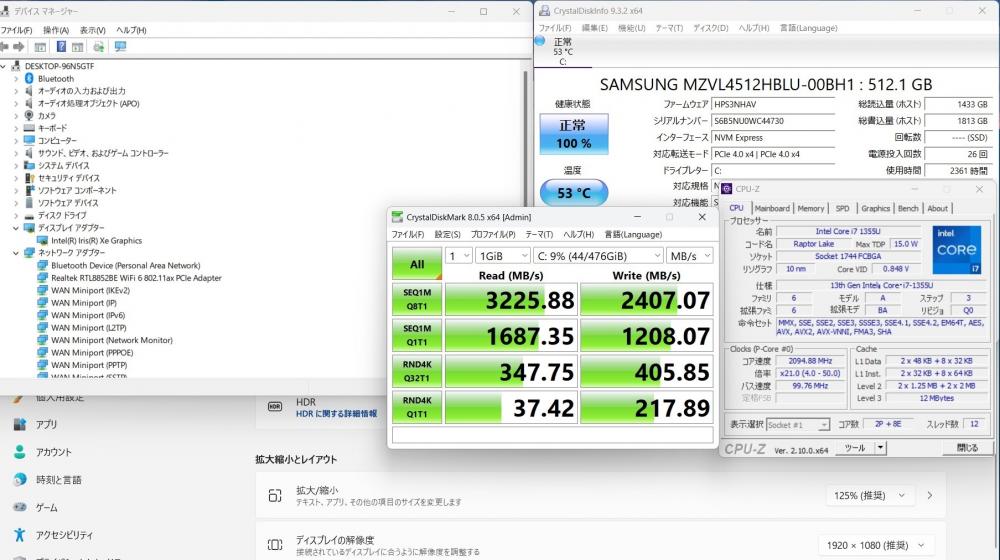1000x560 pixels.
Task: Open 拡大/縮小 details chevron arrow
Action: pos(930,496)
